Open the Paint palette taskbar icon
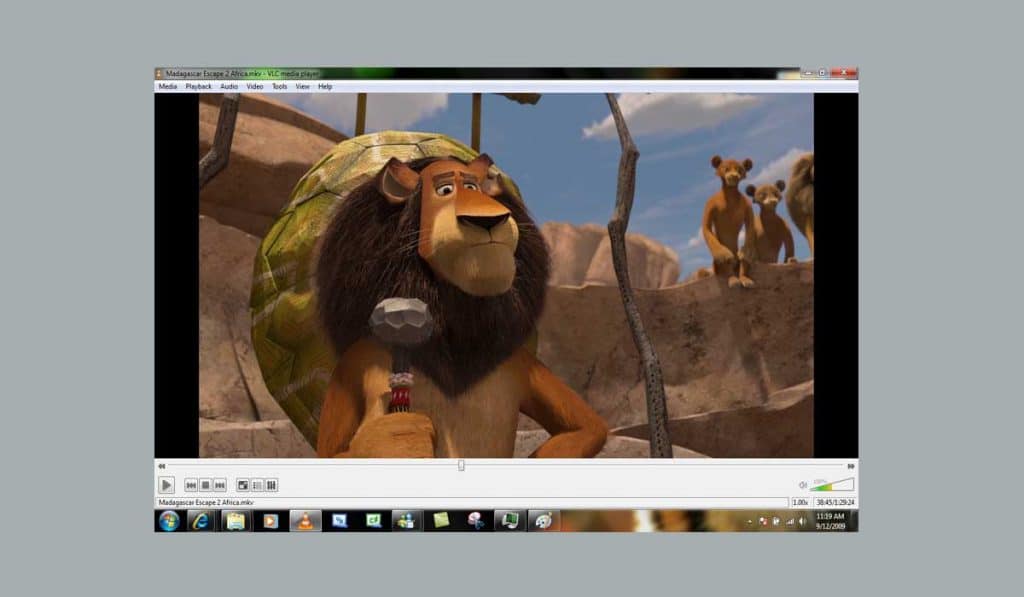1024x597 pixels. coord(543,521)
